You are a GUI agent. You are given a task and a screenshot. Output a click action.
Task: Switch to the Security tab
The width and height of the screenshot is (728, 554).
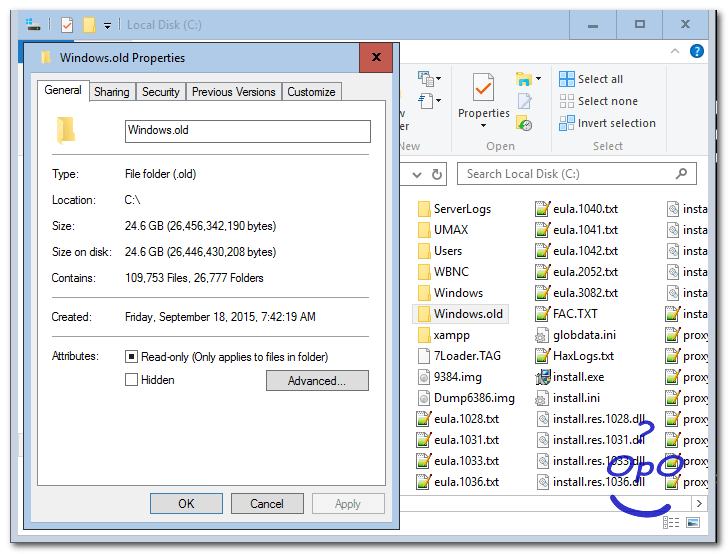(161, 92)
